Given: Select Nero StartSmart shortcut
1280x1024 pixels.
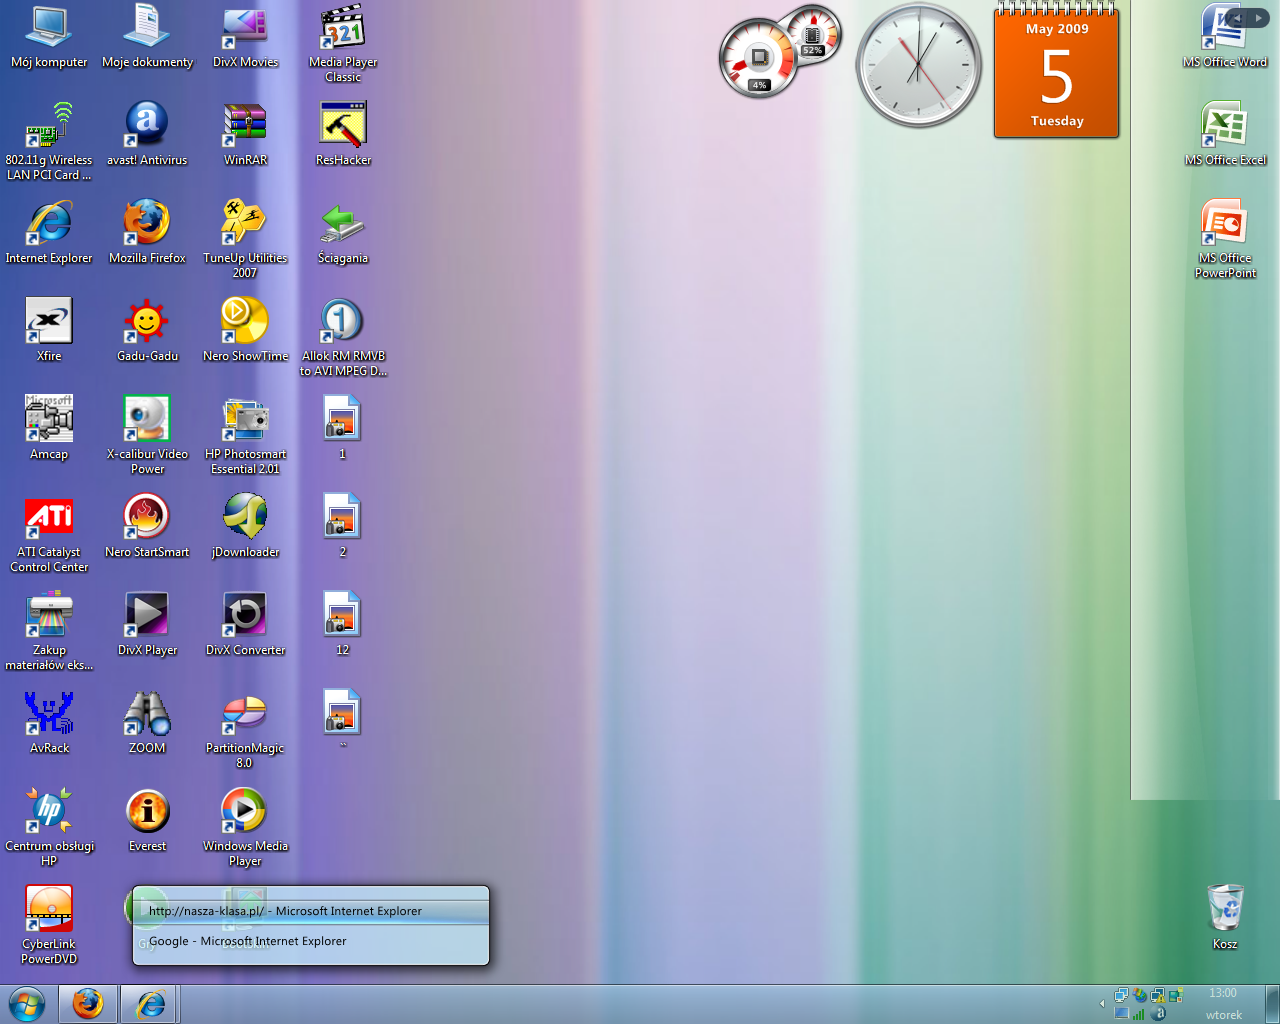Looking at the screenshot, I should [x=147, y=526].
